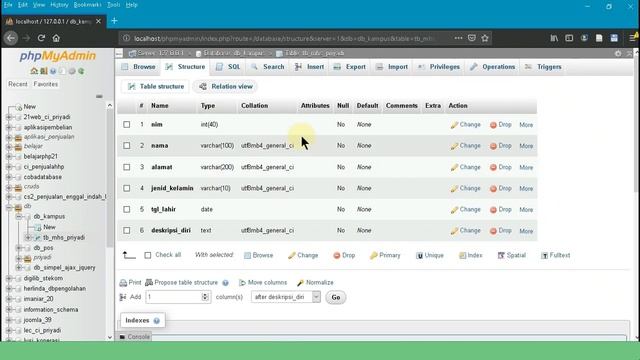The image size is (640, 360).
Task: Open the Insert tab
Action: click(x=309, y=67)
